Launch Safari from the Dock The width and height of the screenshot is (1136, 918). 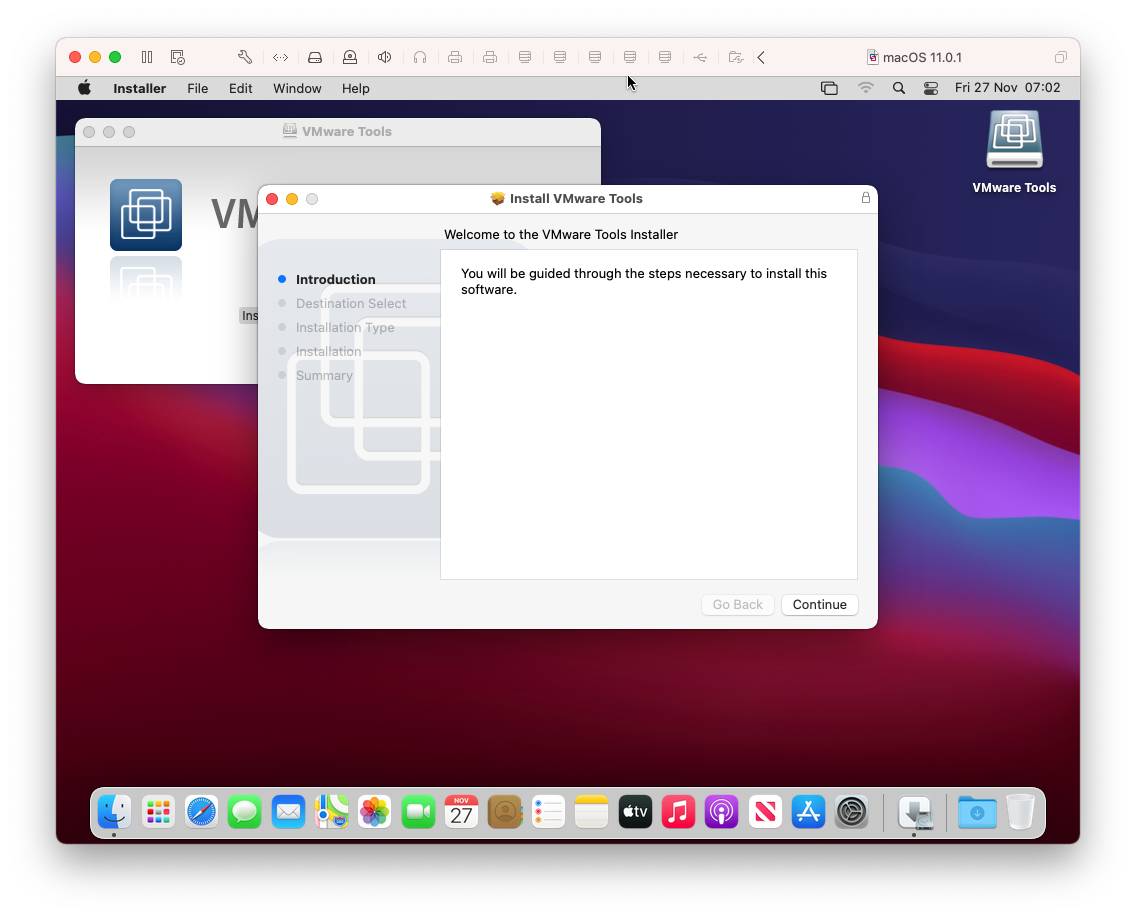click(x=201, y=812)
